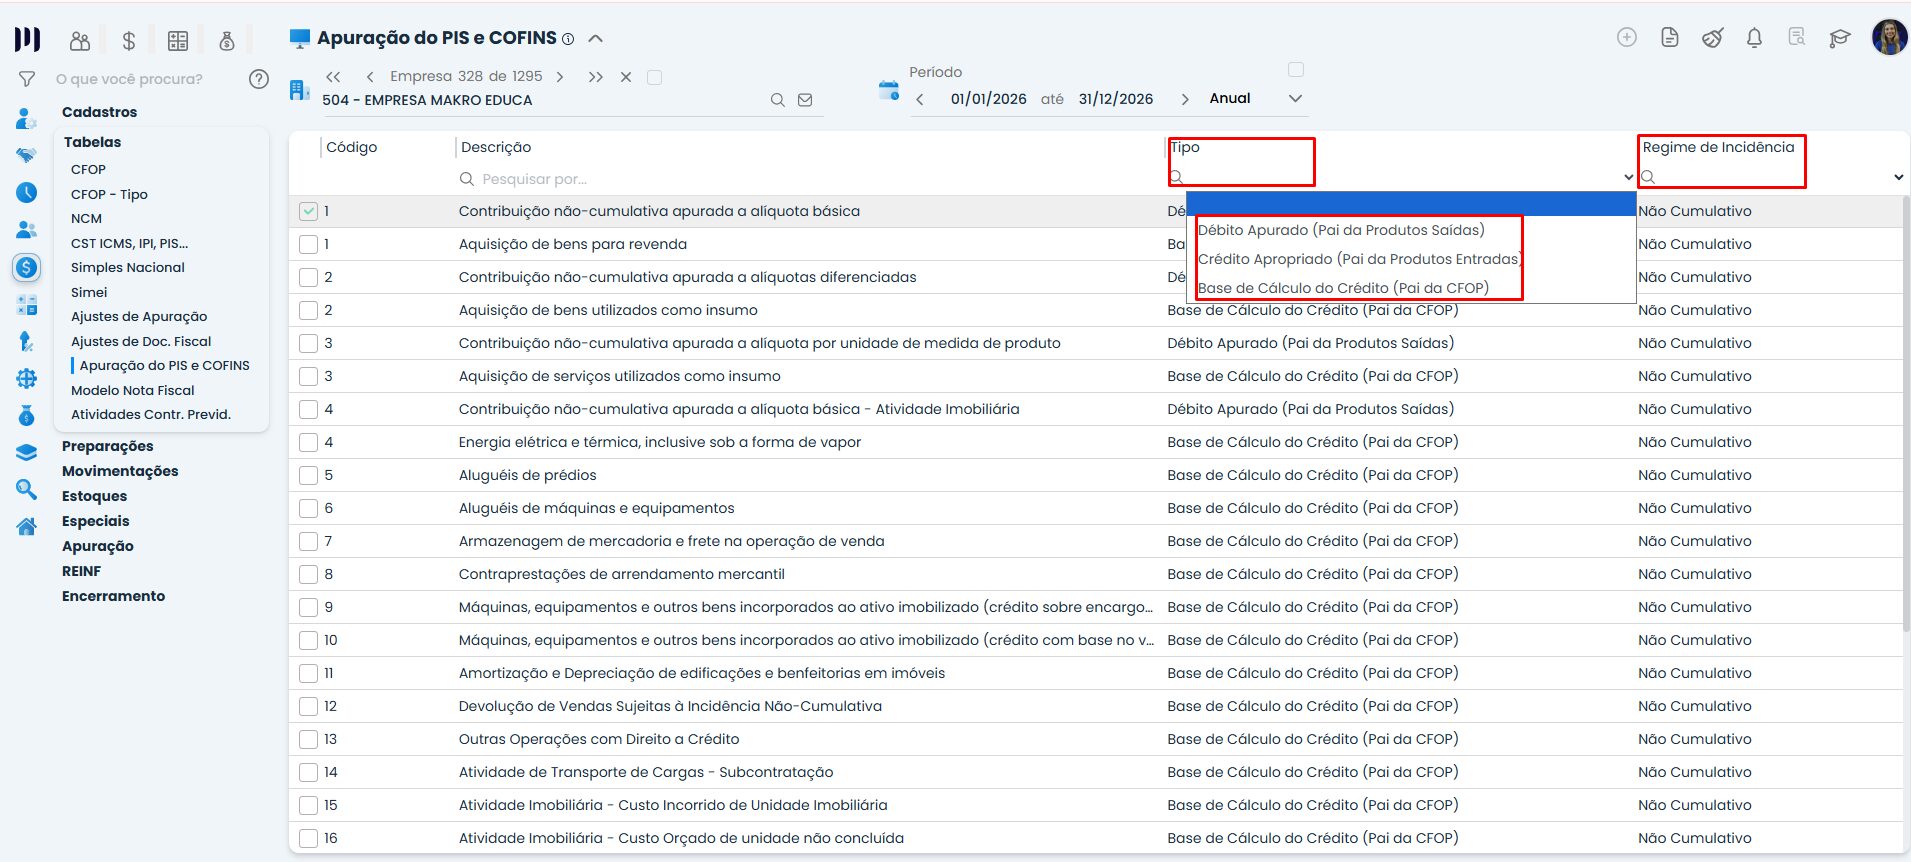Image resolution: width=1911 pixels, height=862 pixels.
Task: Click the layers stack icon in left sidebar
Action: [27, 452]
